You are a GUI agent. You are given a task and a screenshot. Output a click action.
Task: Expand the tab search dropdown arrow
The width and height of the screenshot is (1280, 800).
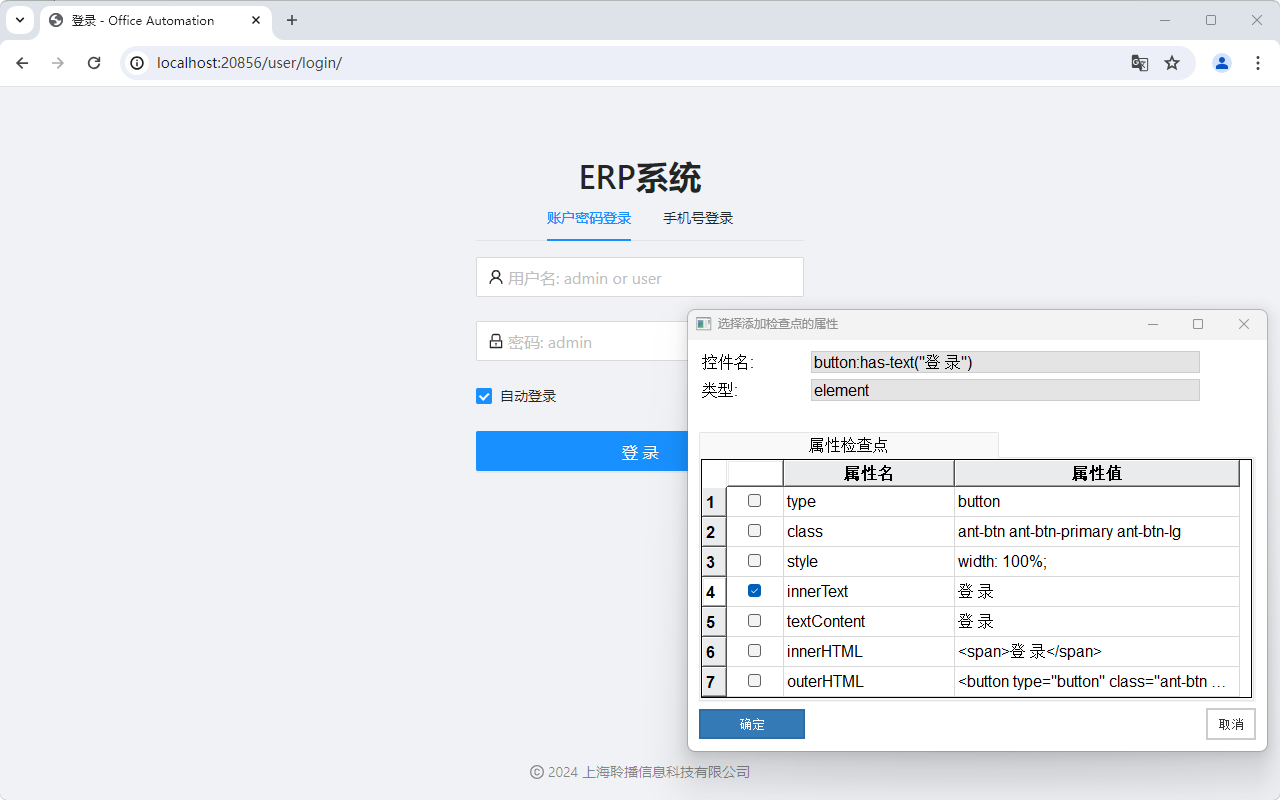[19, 20]
